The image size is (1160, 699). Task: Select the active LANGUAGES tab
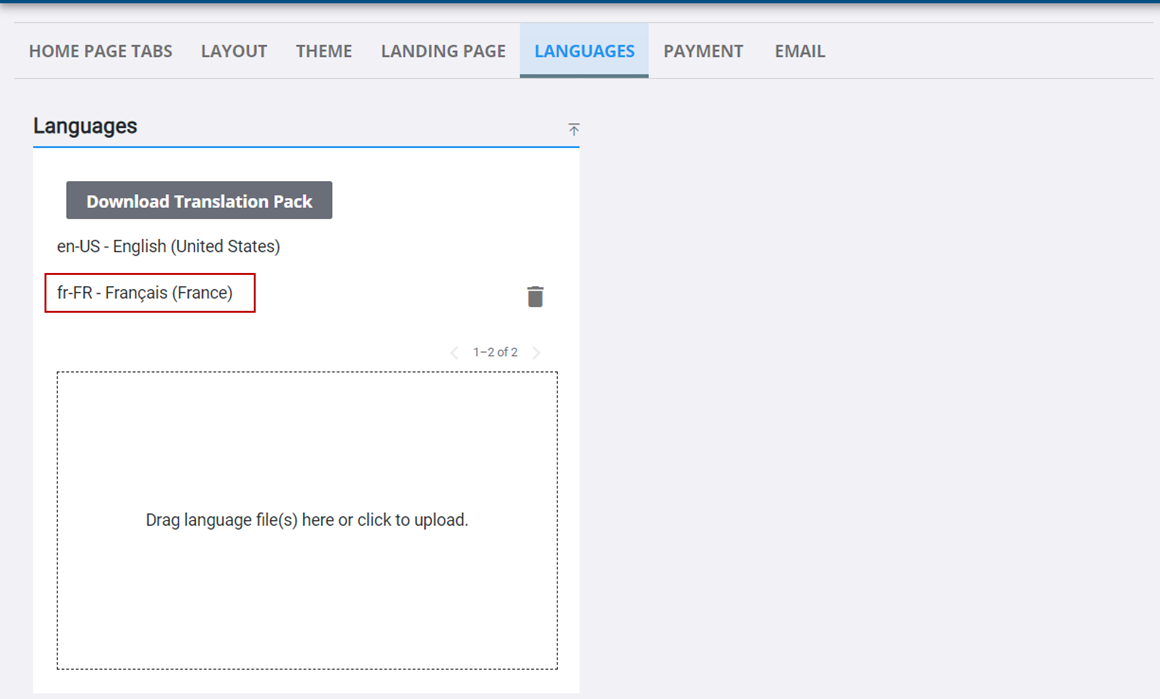[584, 50]
